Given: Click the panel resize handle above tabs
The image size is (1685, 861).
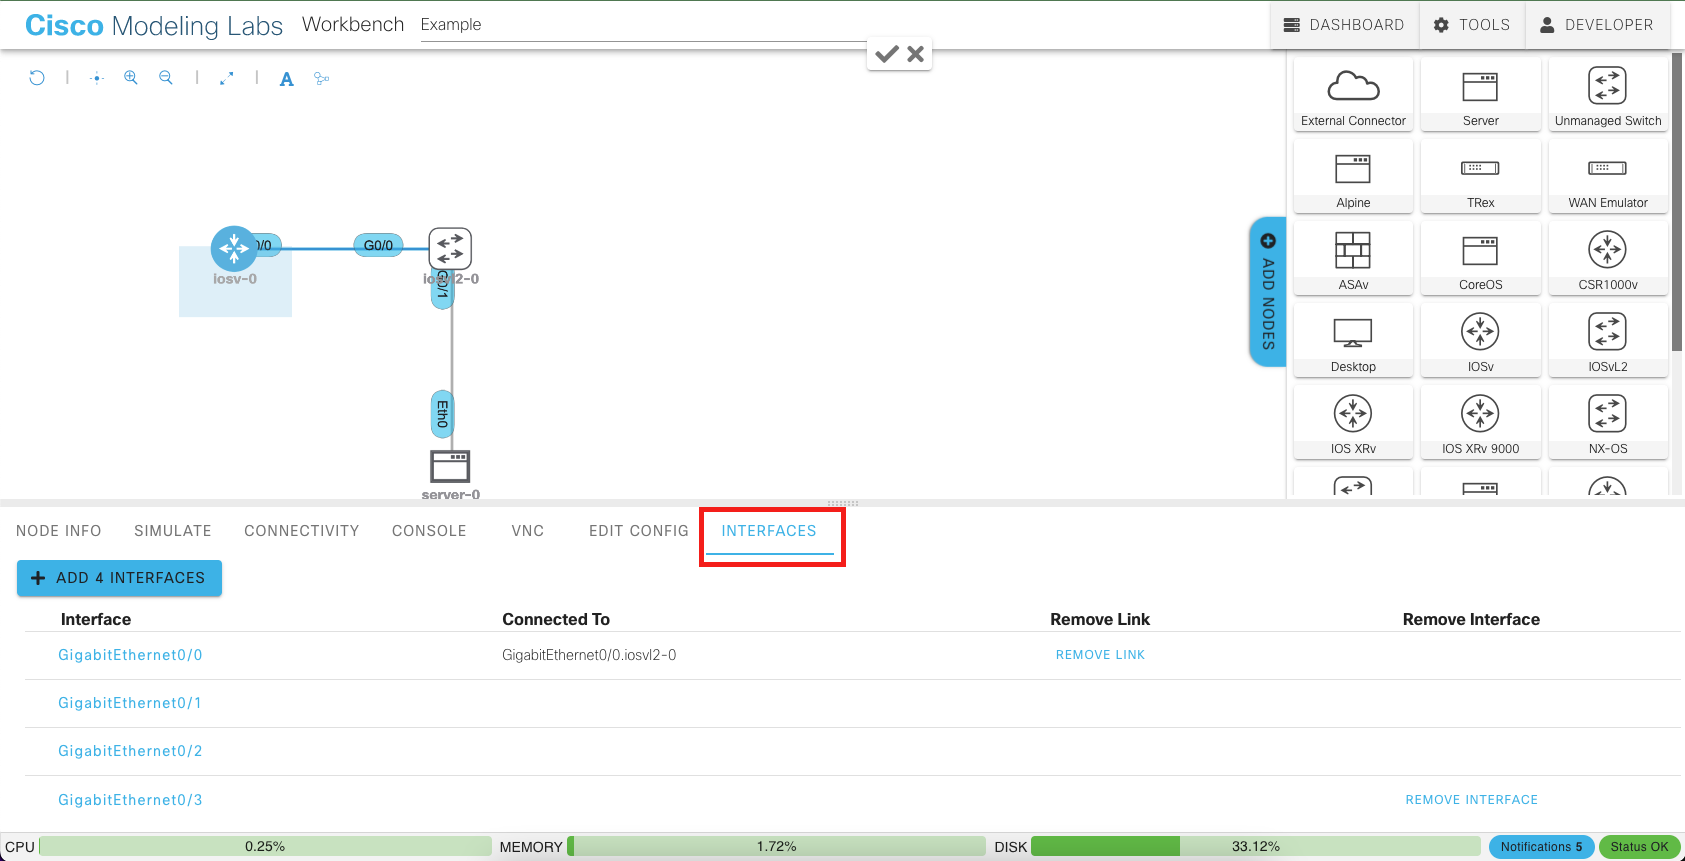Looking at the screenshot, I should 842,503.
